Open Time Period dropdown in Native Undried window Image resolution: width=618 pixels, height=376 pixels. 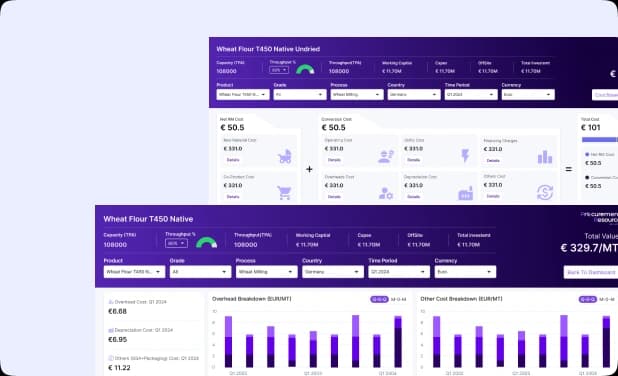coord(471,95)
